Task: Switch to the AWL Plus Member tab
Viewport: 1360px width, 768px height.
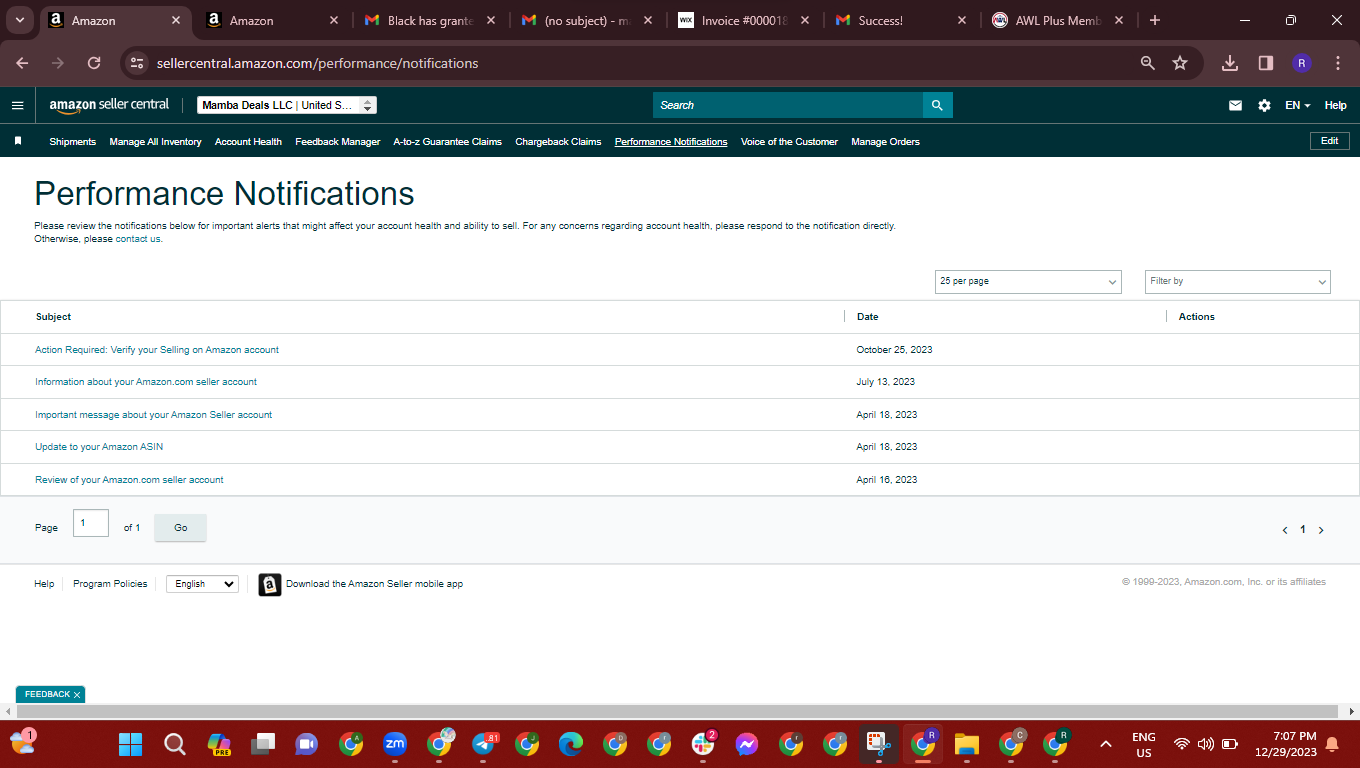Action: click(x=1057, y=20)
